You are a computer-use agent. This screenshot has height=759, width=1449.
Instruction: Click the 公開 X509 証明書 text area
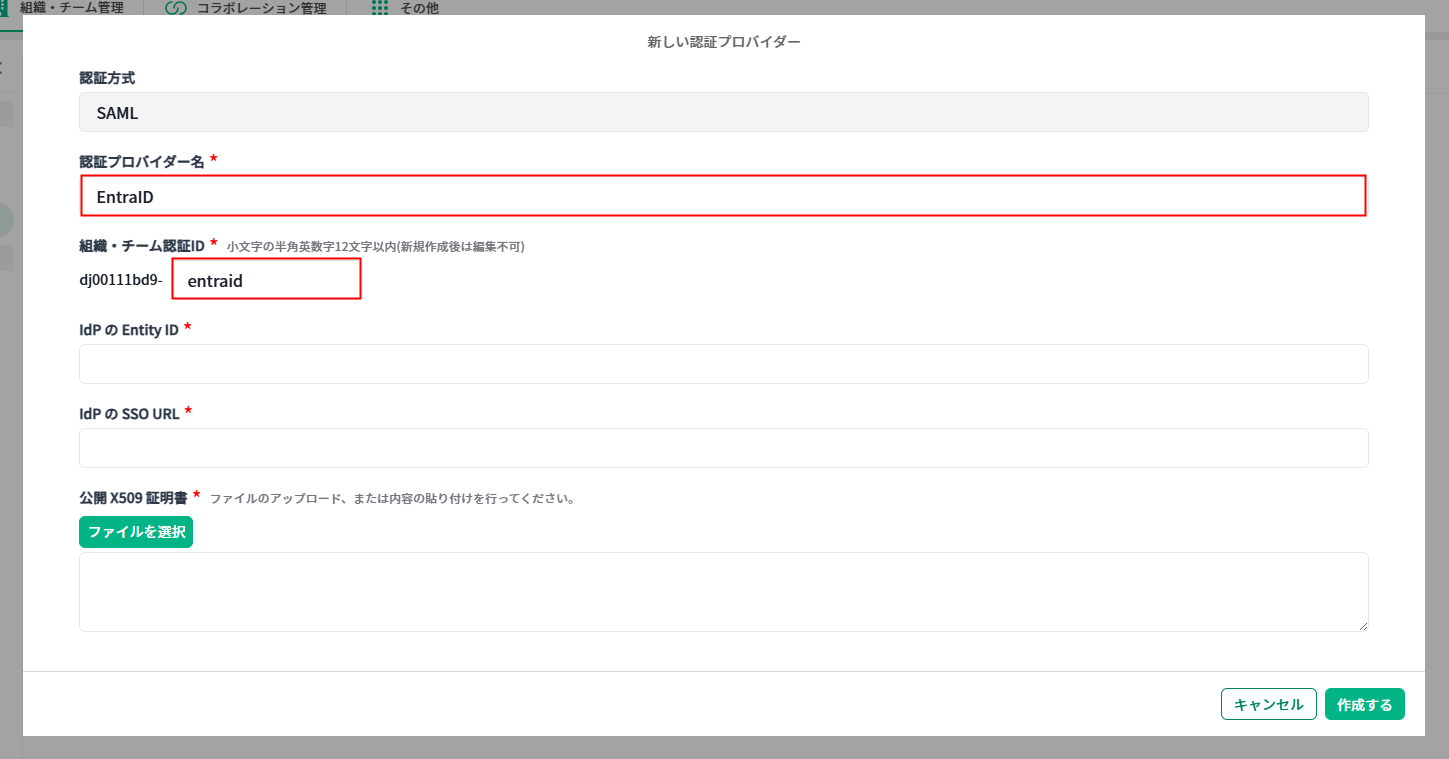point(723,592)
